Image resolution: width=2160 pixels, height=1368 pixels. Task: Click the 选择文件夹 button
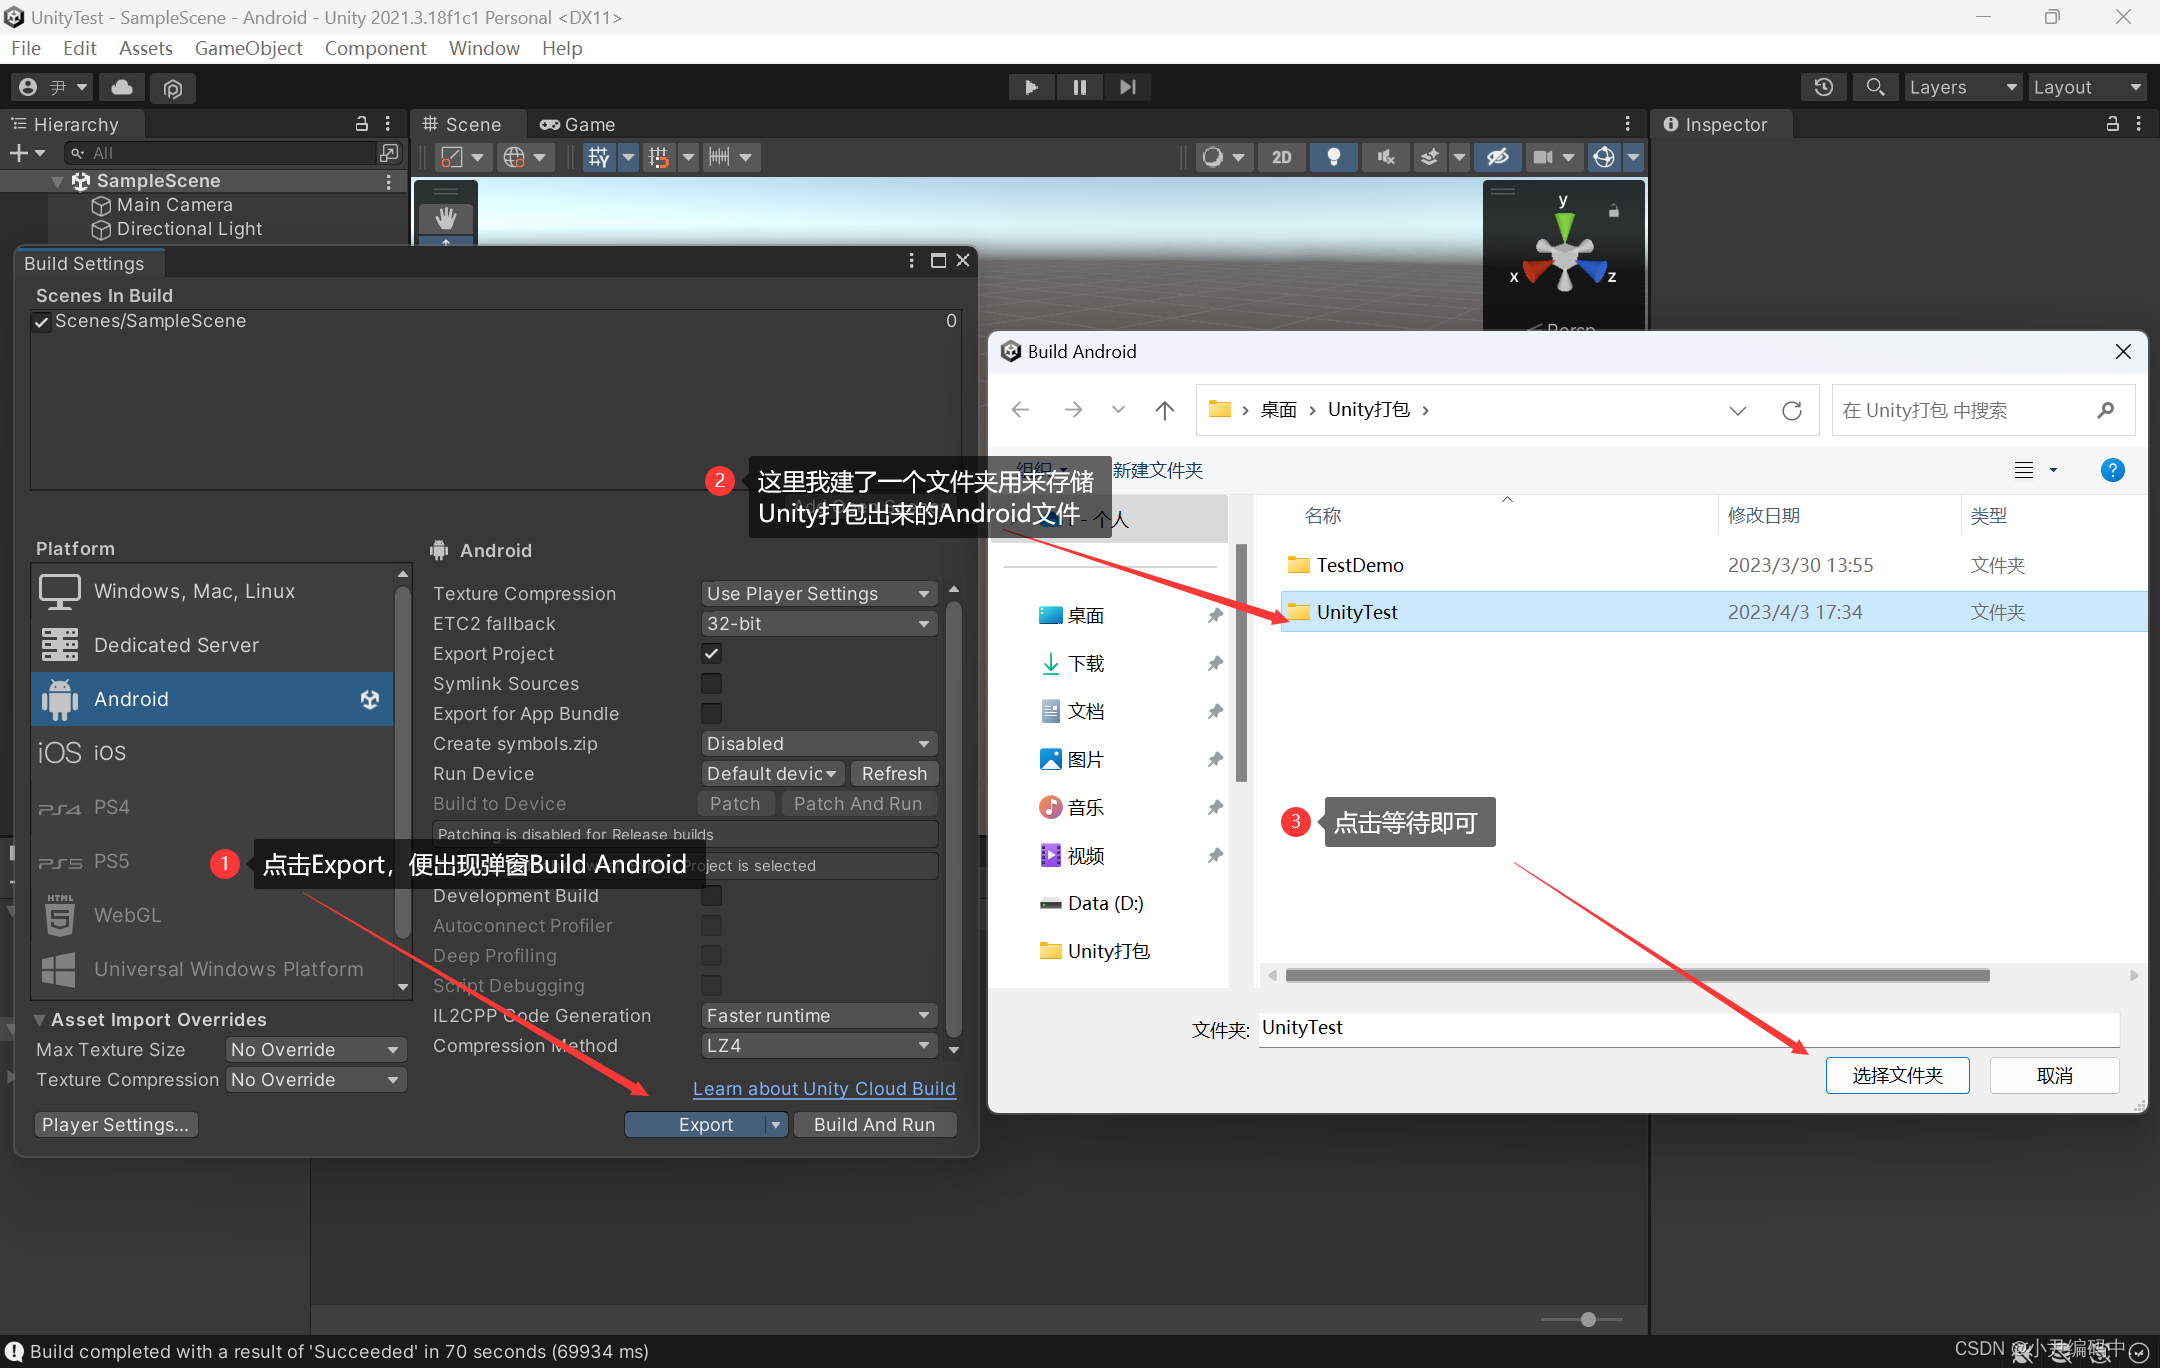(1897, 1076)
